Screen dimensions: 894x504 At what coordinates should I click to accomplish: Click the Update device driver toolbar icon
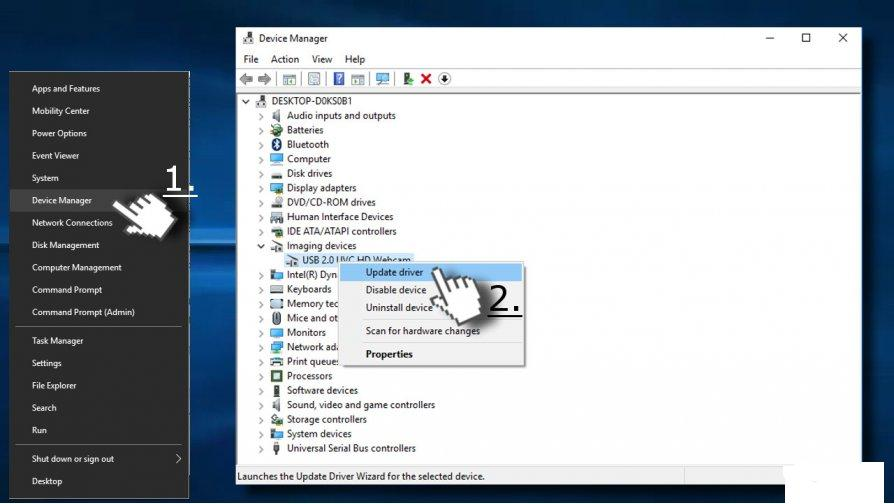[x=408, y=79]
